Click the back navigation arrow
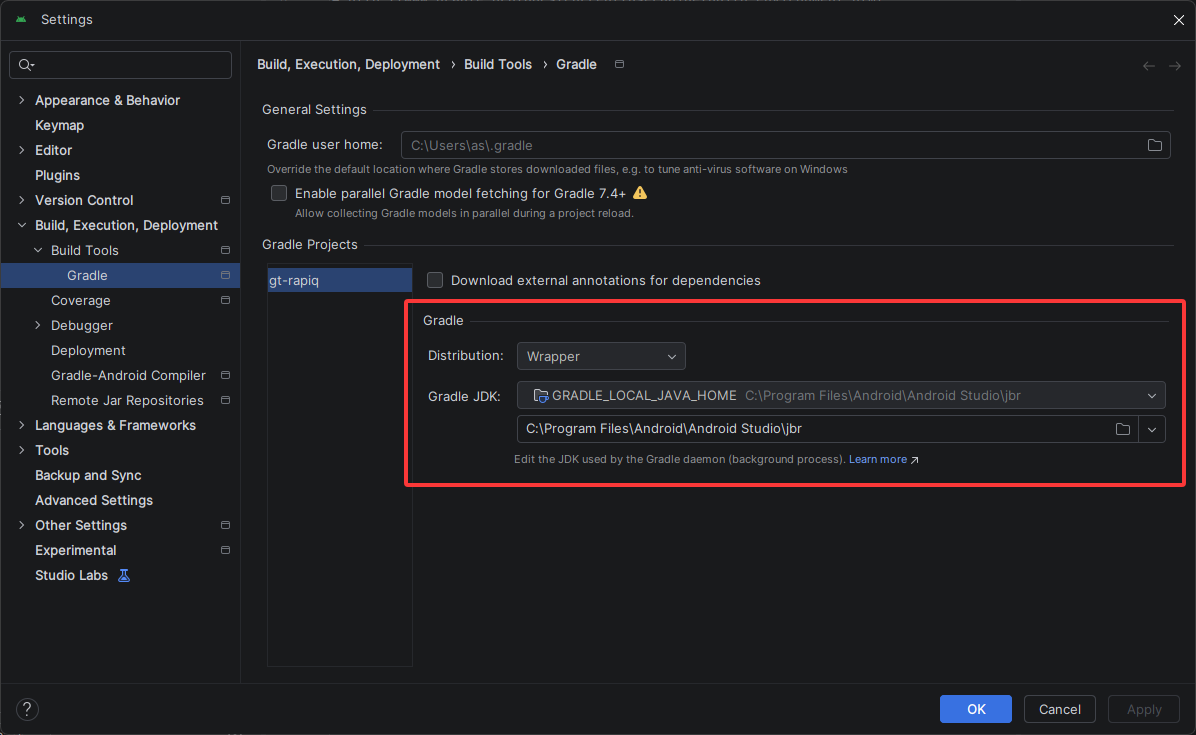1196x735 pixels. [x=1149, y=66]
